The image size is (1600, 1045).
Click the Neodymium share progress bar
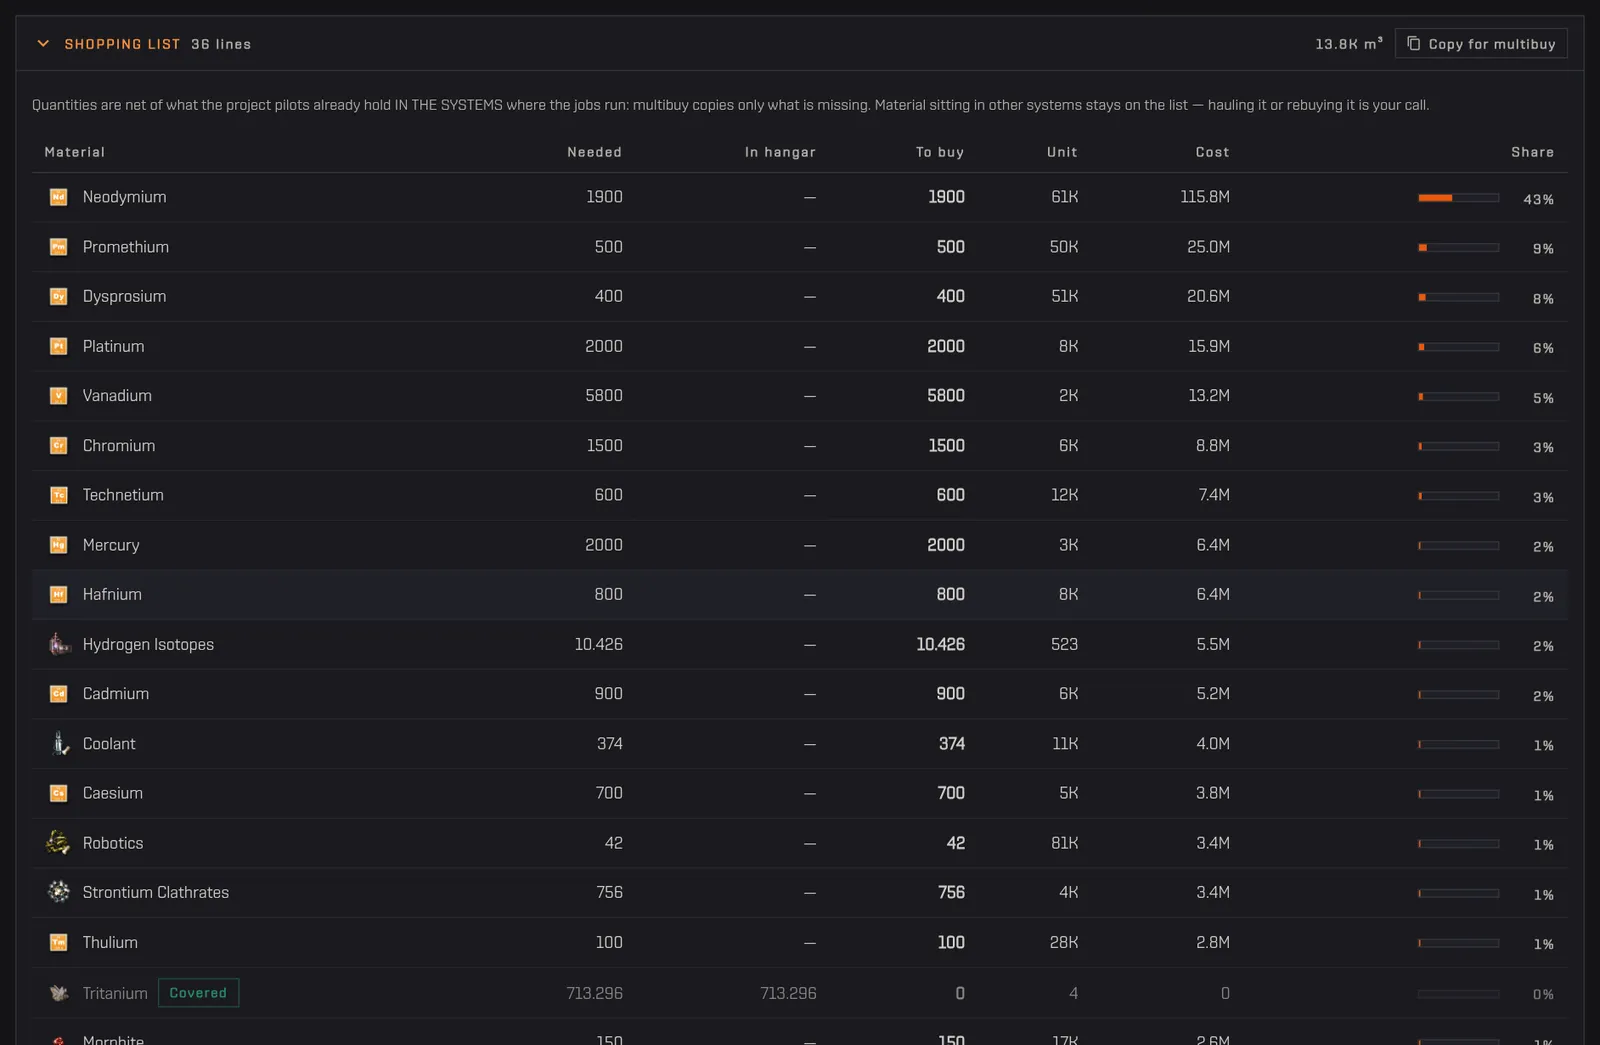(1458, 198)
